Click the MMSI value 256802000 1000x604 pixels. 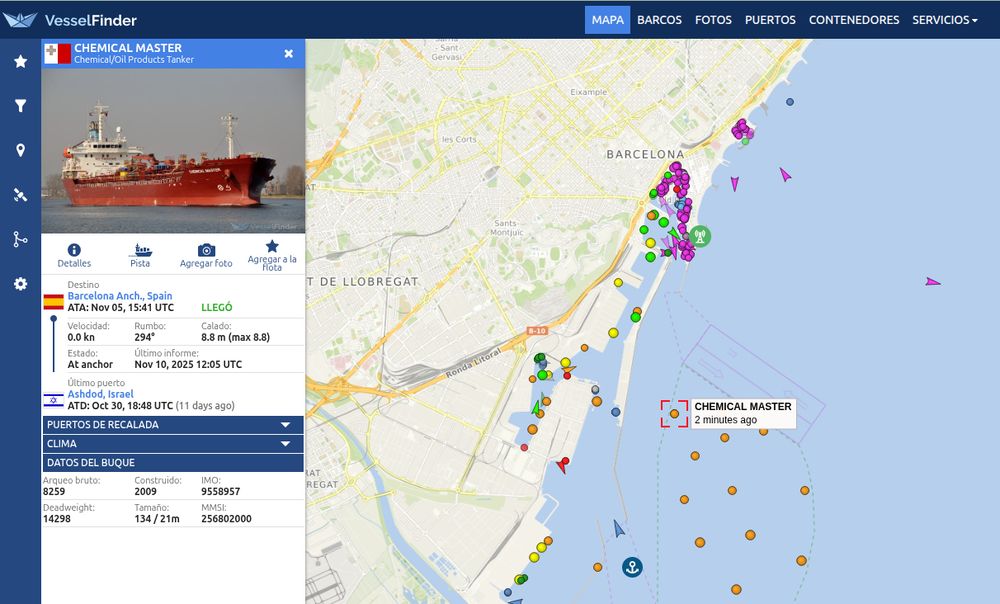pos(226,519)
